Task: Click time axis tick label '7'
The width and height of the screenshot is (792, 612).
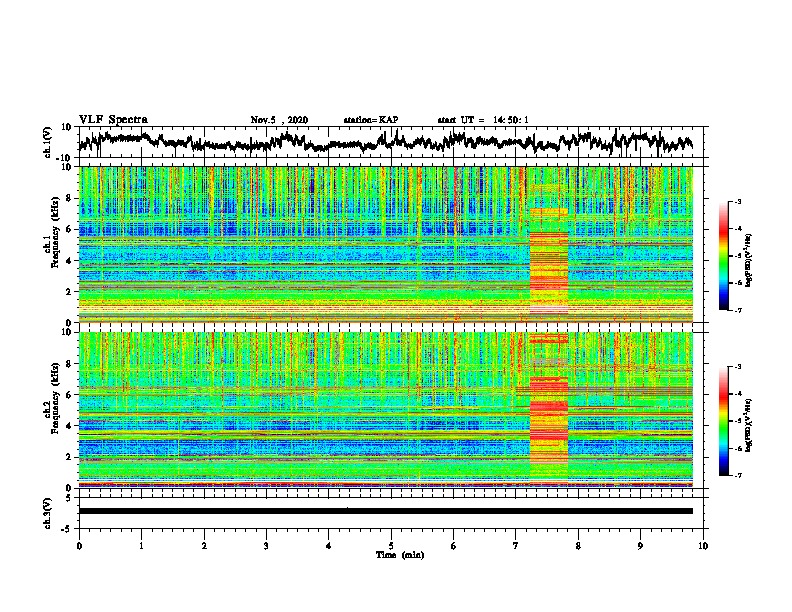Action: tap(516, 546)
